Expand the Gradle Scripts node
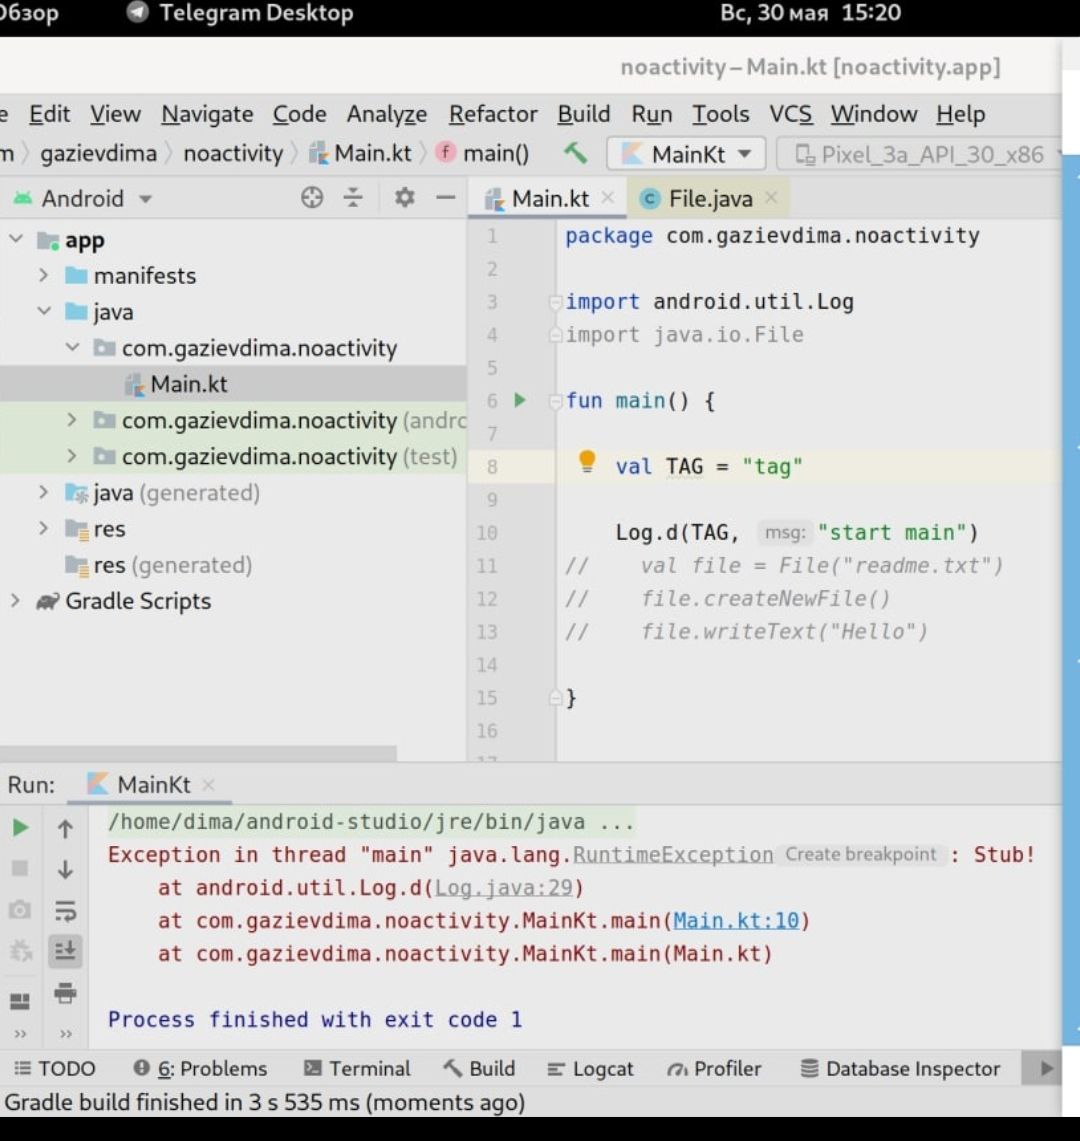Screen dimensions: 1080x1141 pos(15,601)
